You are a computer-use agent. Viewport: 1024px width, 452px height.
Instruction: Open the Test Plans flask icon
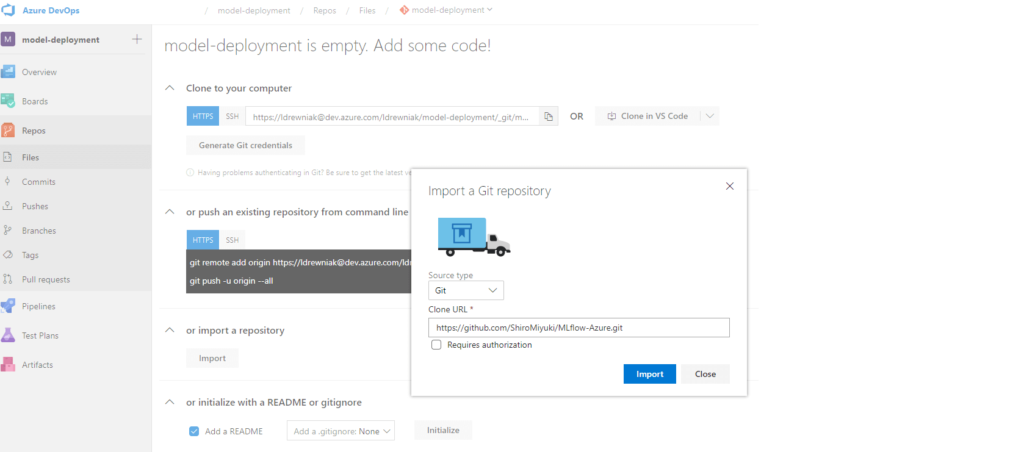click(x=8, y=335)
